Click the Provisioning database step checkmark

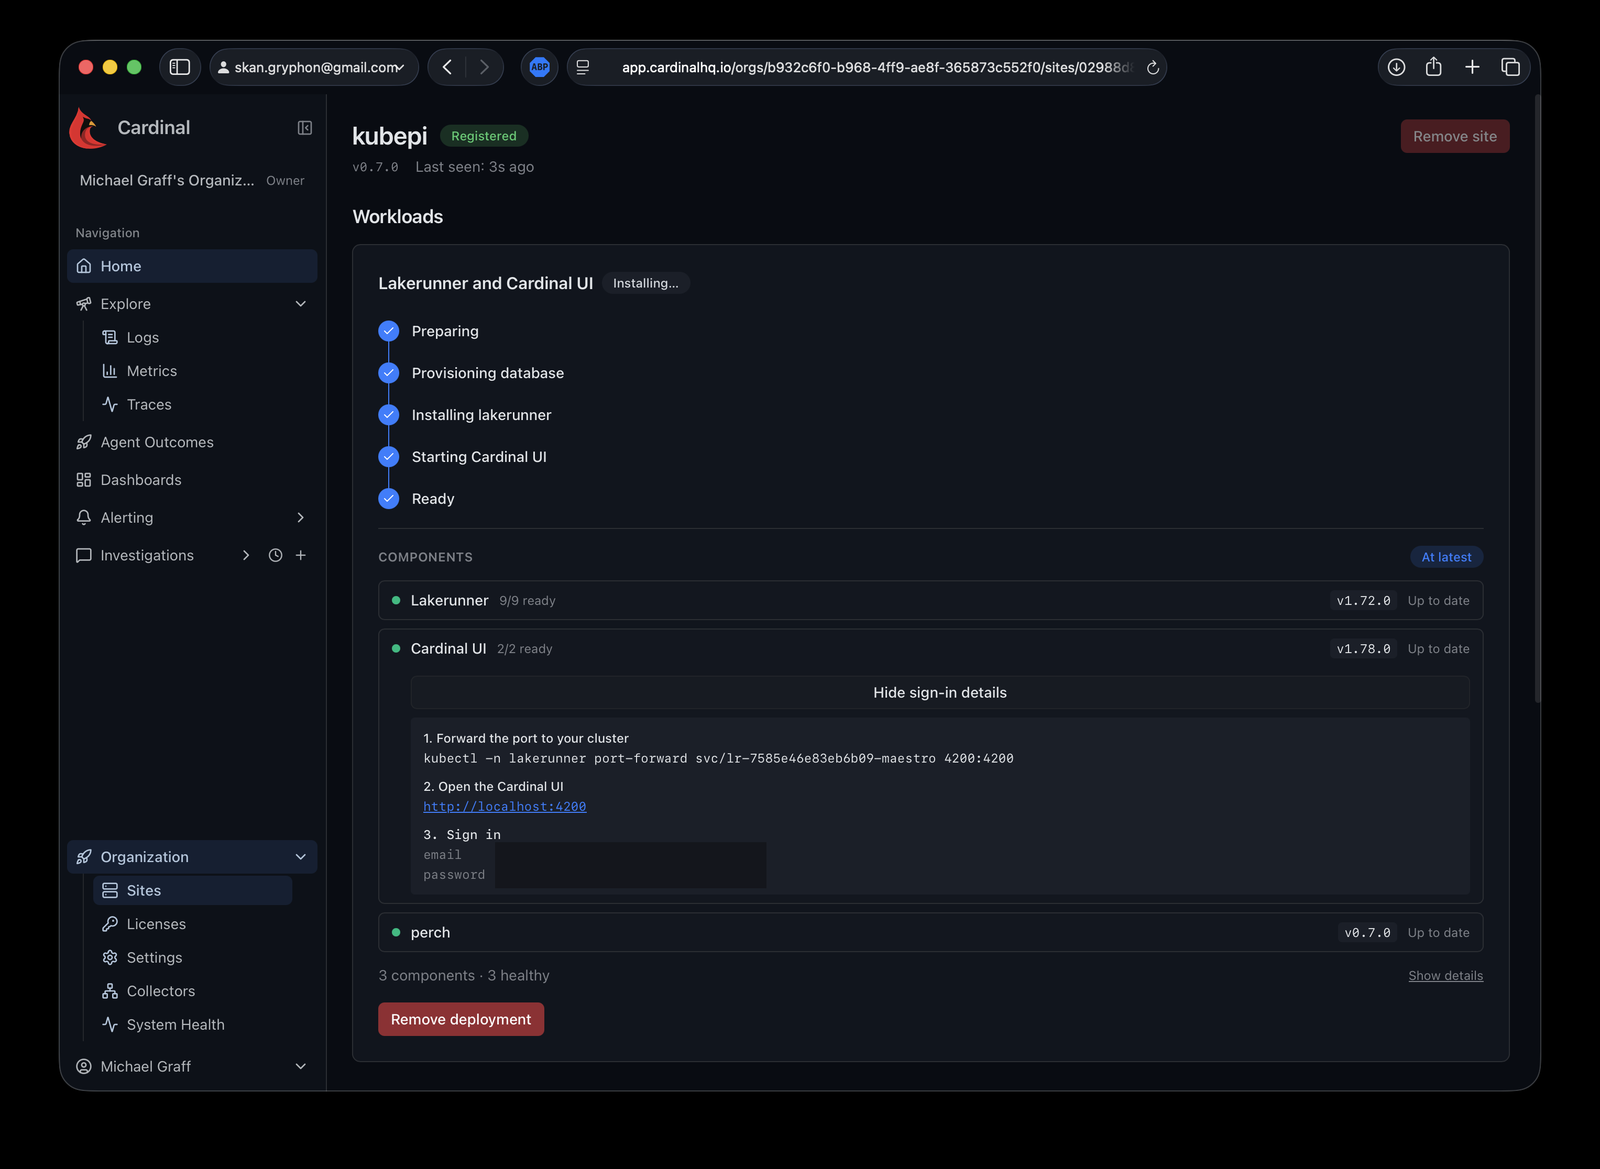pos(389,373)
